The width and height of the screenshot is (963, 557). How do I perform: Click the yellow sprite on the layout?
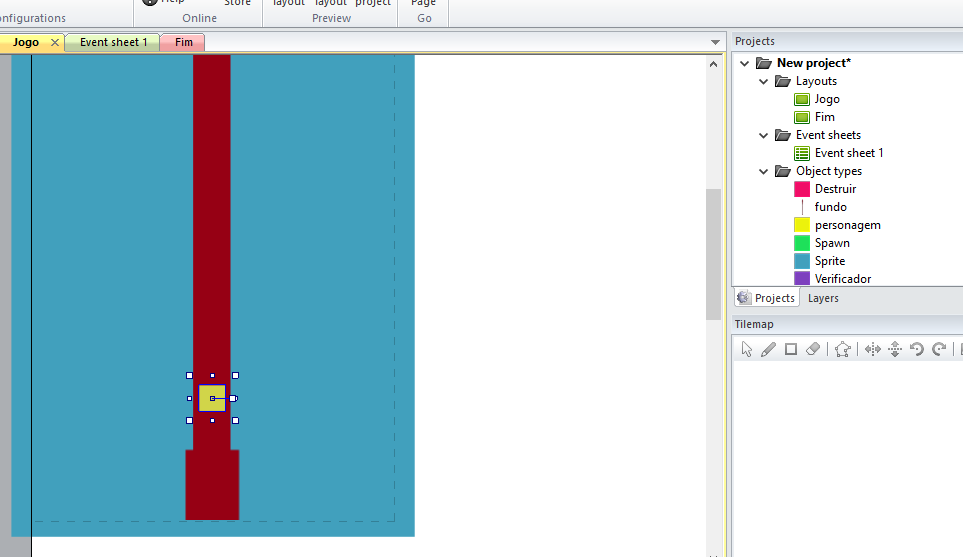coord(212,398)
